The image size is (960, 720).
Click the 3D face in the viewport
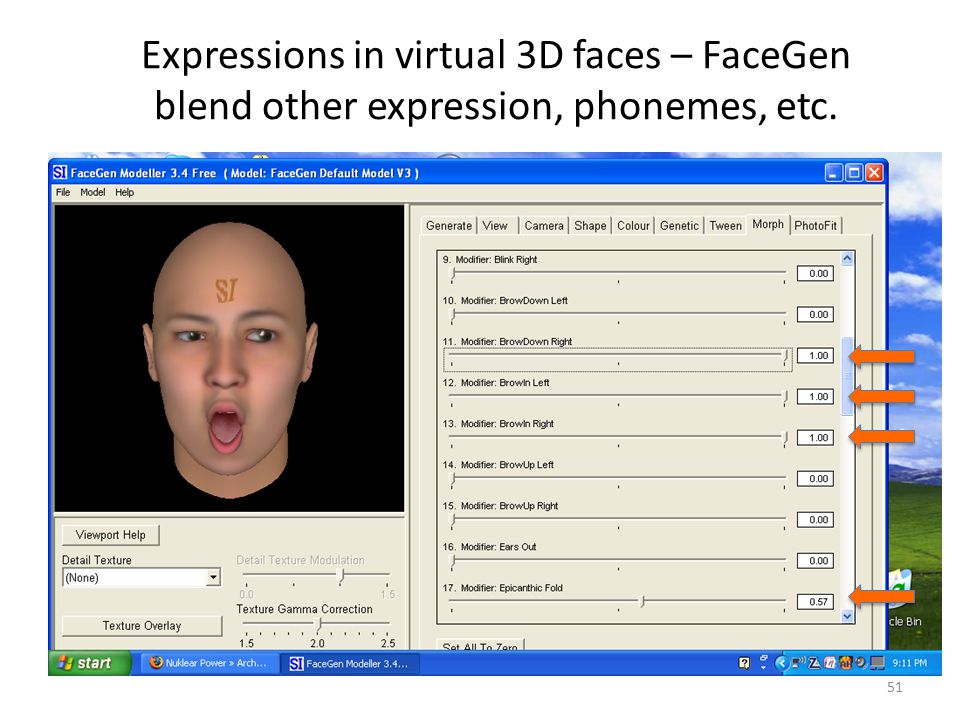point(230,361)
